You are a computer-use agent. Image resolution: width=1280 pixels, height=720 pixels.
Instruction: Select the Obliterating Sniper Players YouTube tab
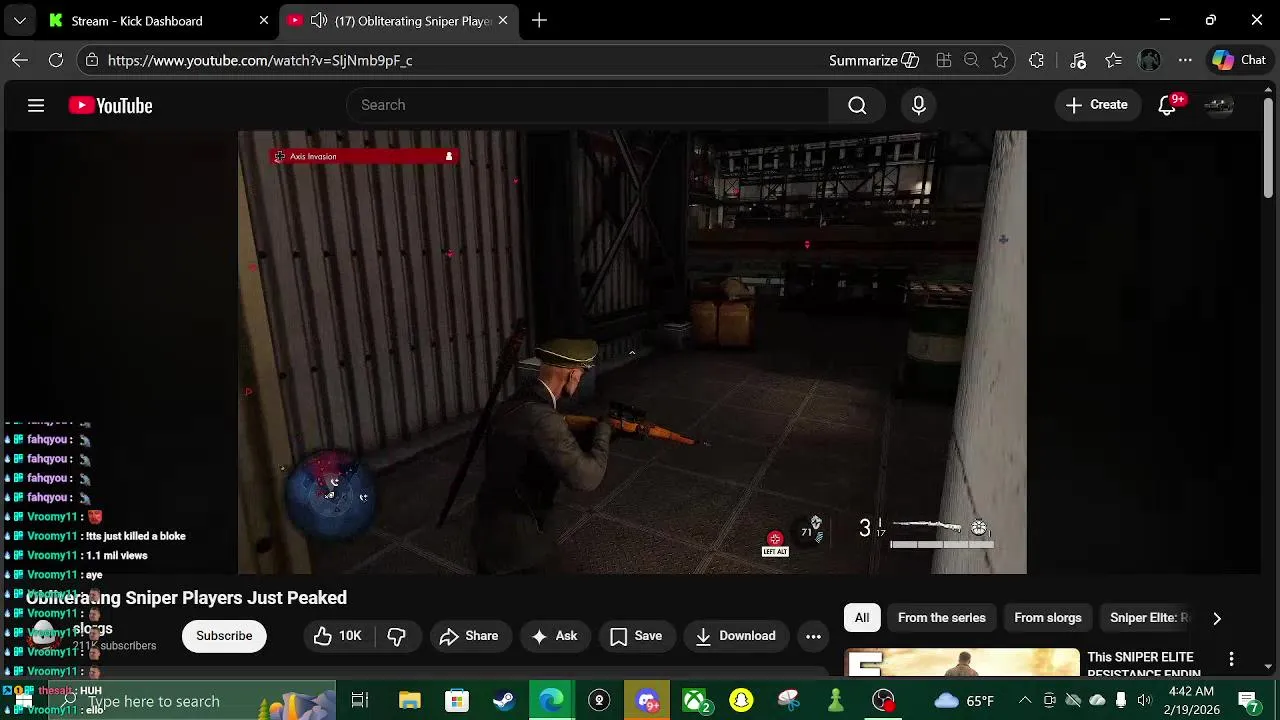click(x=400, y=20)
